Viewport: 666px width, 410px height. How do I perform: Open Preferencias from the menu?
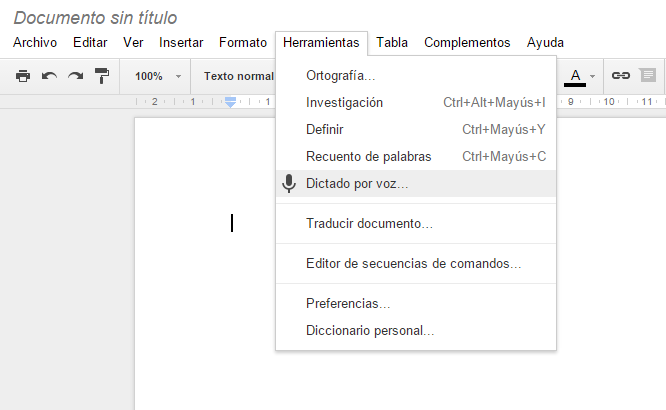pos(348,304)
